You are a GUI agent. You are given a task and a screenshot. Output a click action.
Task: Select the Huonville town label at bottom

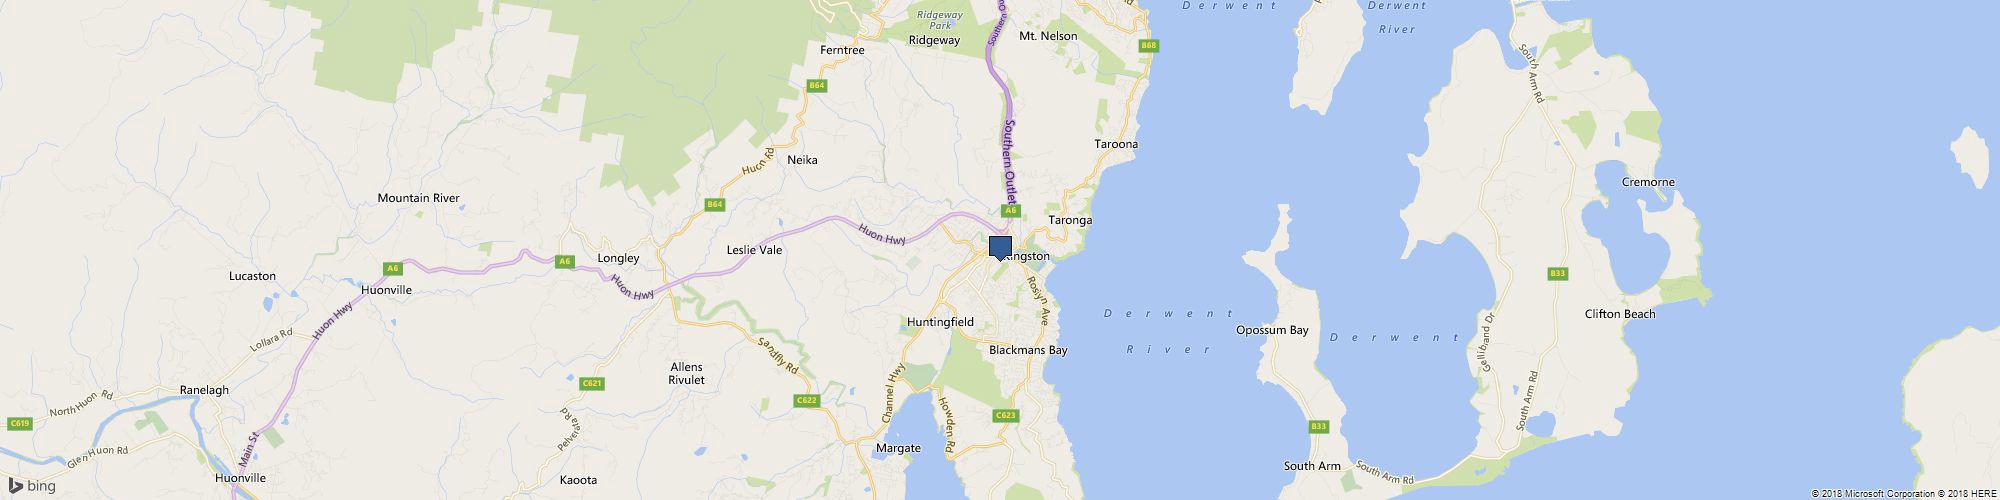coord(240,479)
